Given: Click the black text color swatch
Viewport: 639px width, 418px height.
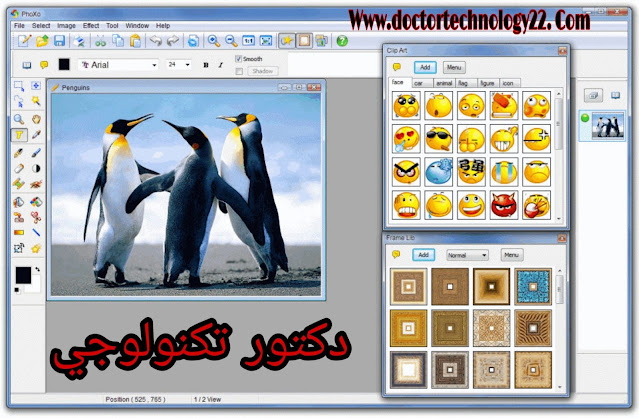Looking at the screenshot, I should [64, 64].
